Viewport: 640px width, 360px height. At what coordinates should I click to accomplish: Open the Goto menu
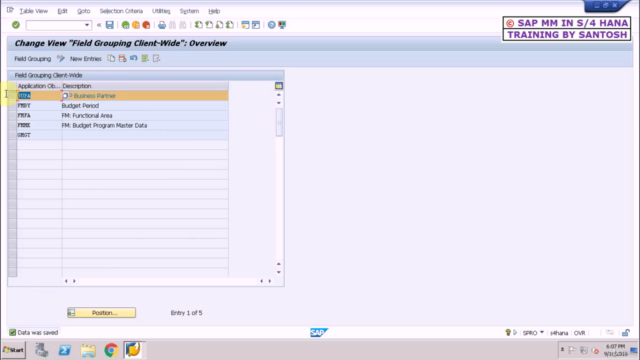(84, 11)
